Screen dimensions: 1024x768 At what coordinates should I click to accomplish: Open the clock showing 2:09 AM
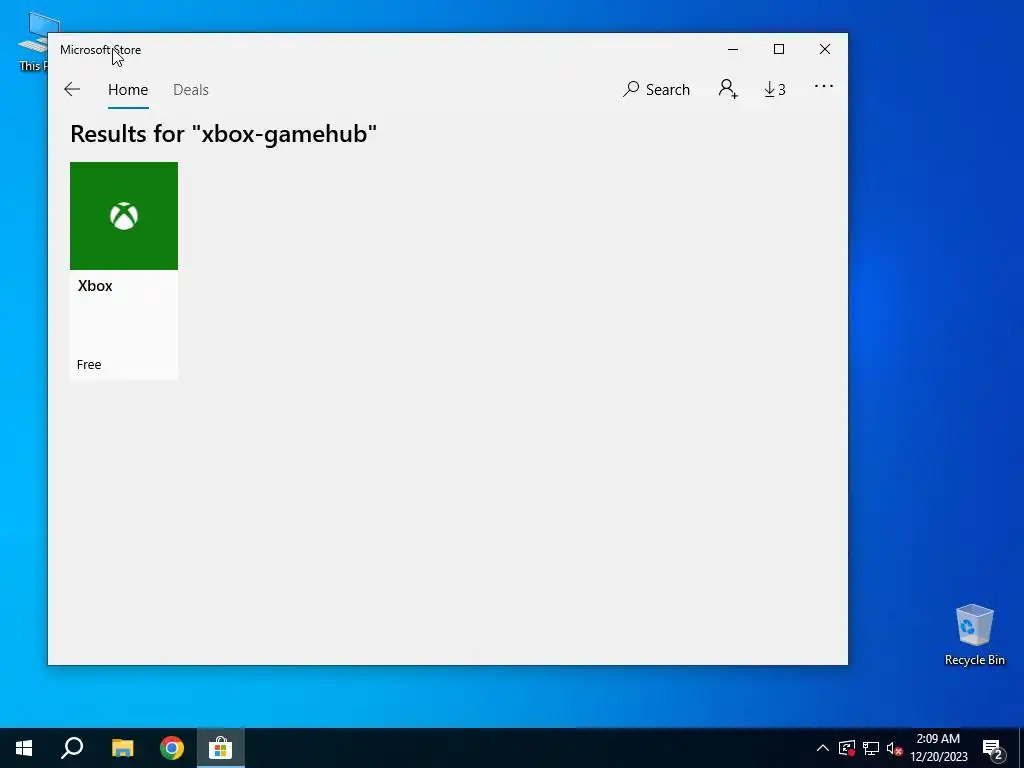[x=938, y=748]
